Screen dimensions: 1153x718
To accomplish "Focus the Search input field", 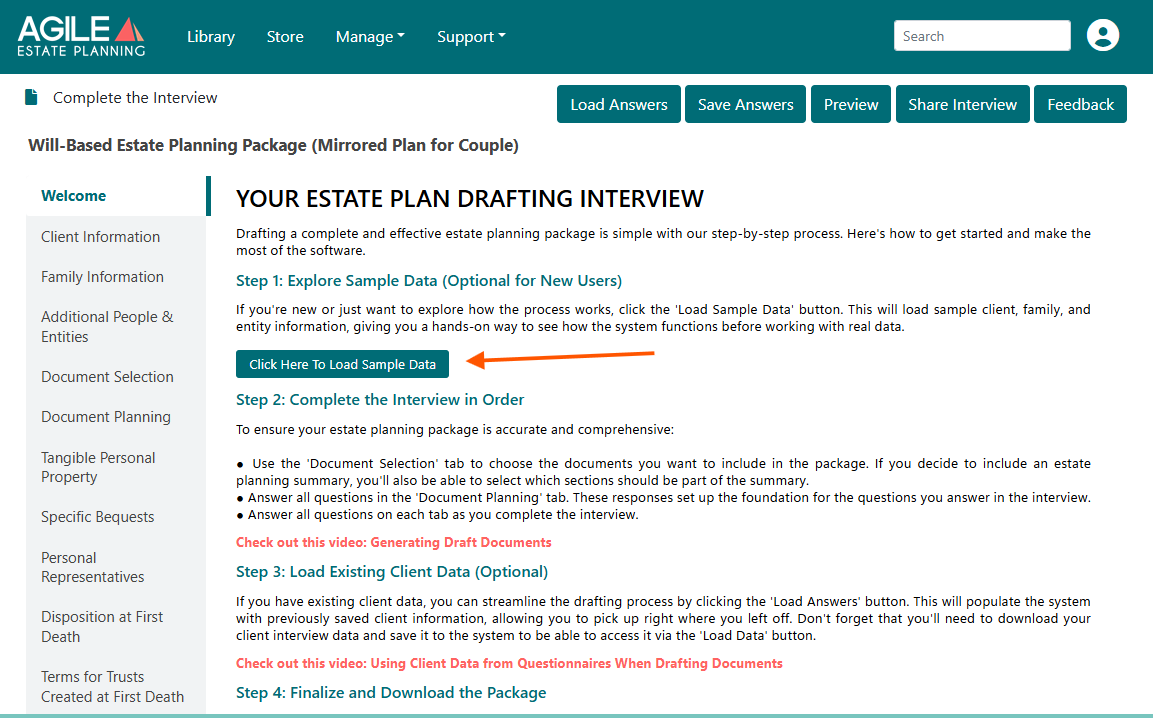I will (x=982, y=35).
